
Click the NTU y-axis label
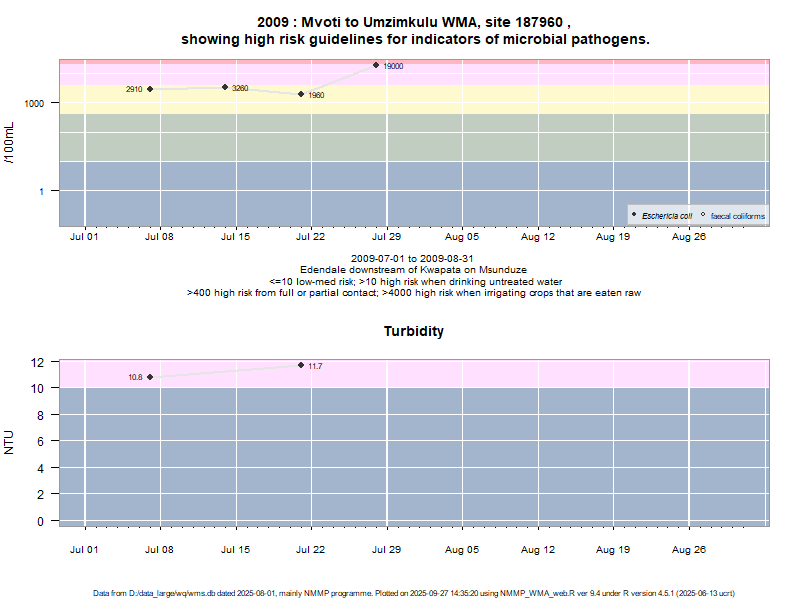click(x=10, y=441)
